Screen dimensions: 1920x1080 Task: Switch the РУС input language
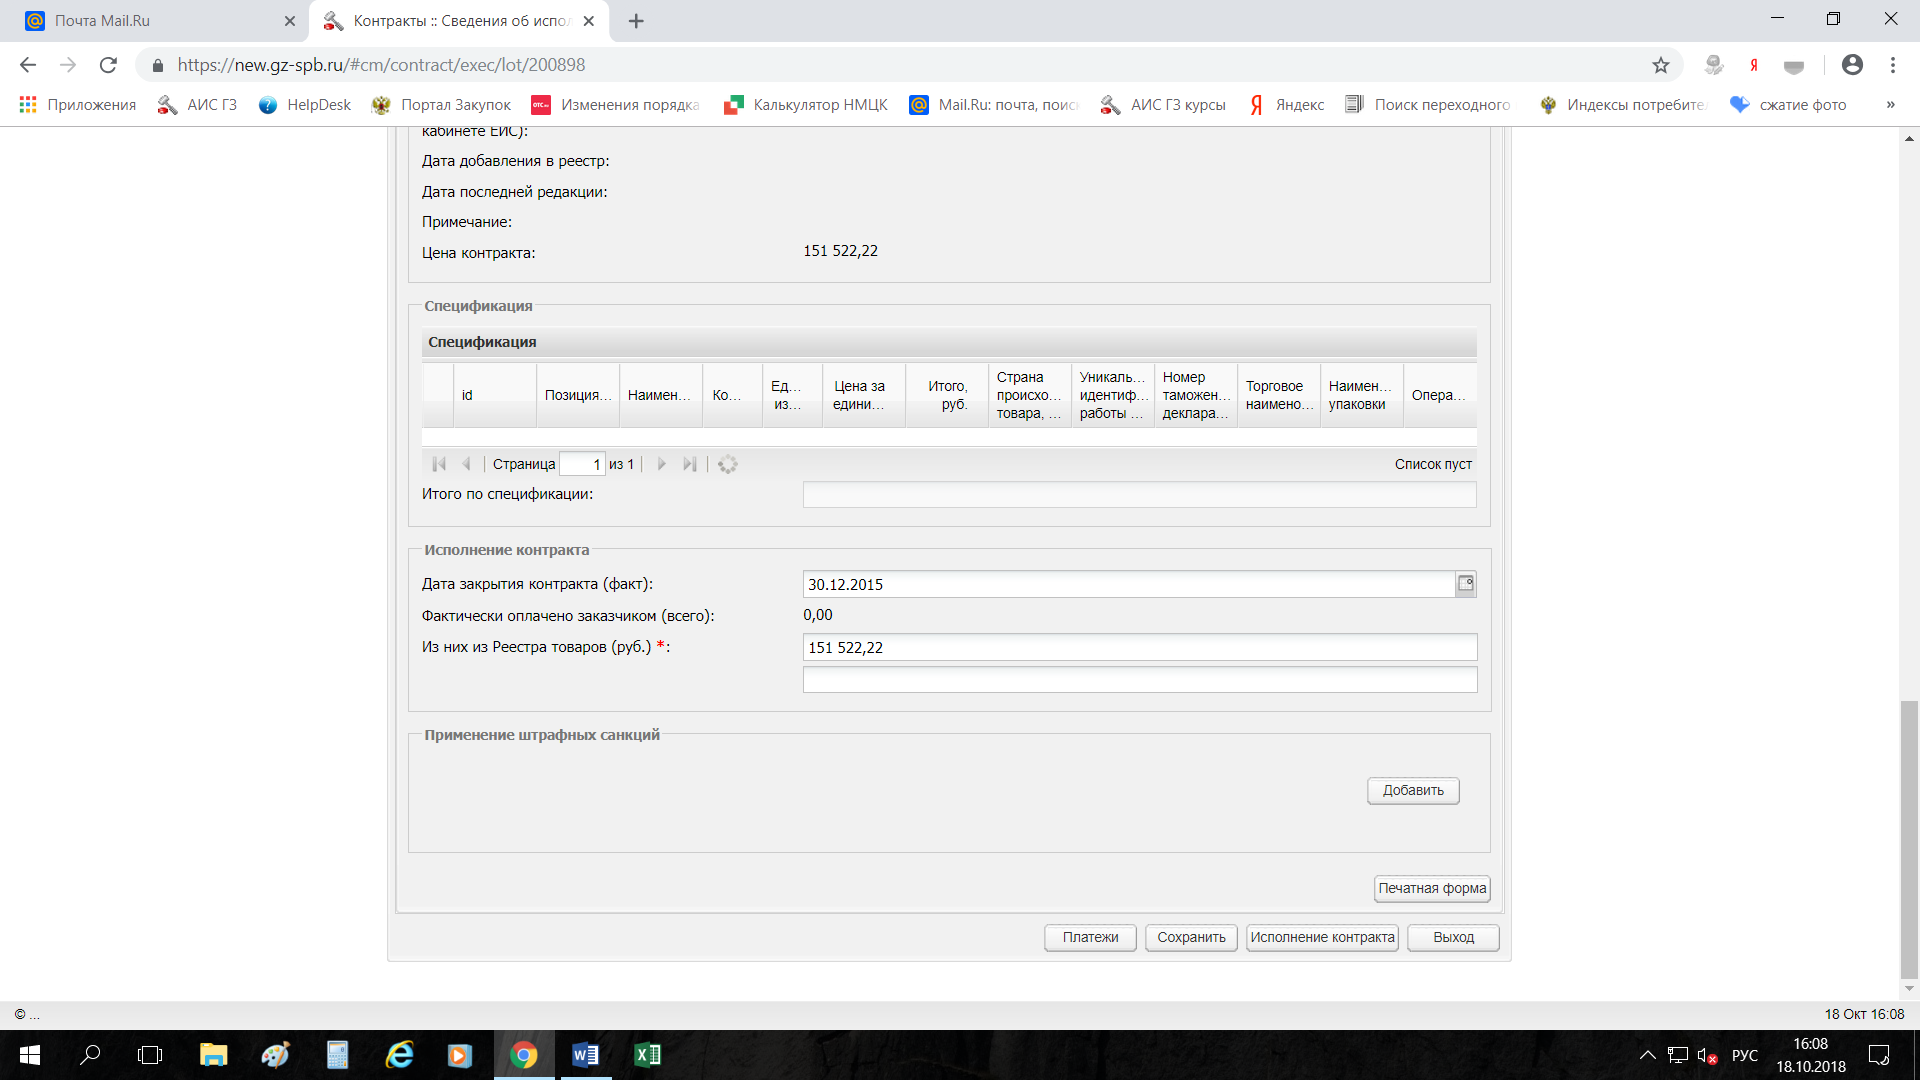[x=1745, y=1056]
